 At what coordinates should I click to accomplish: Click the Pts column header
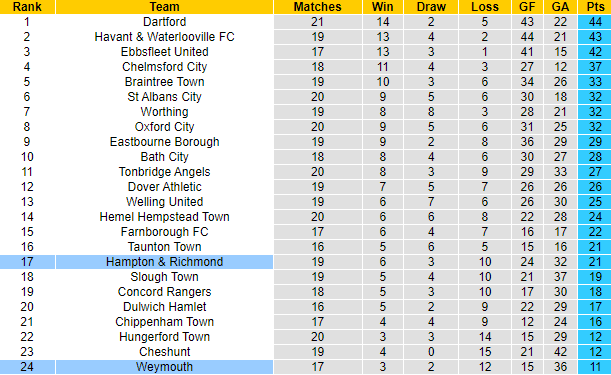595,7
